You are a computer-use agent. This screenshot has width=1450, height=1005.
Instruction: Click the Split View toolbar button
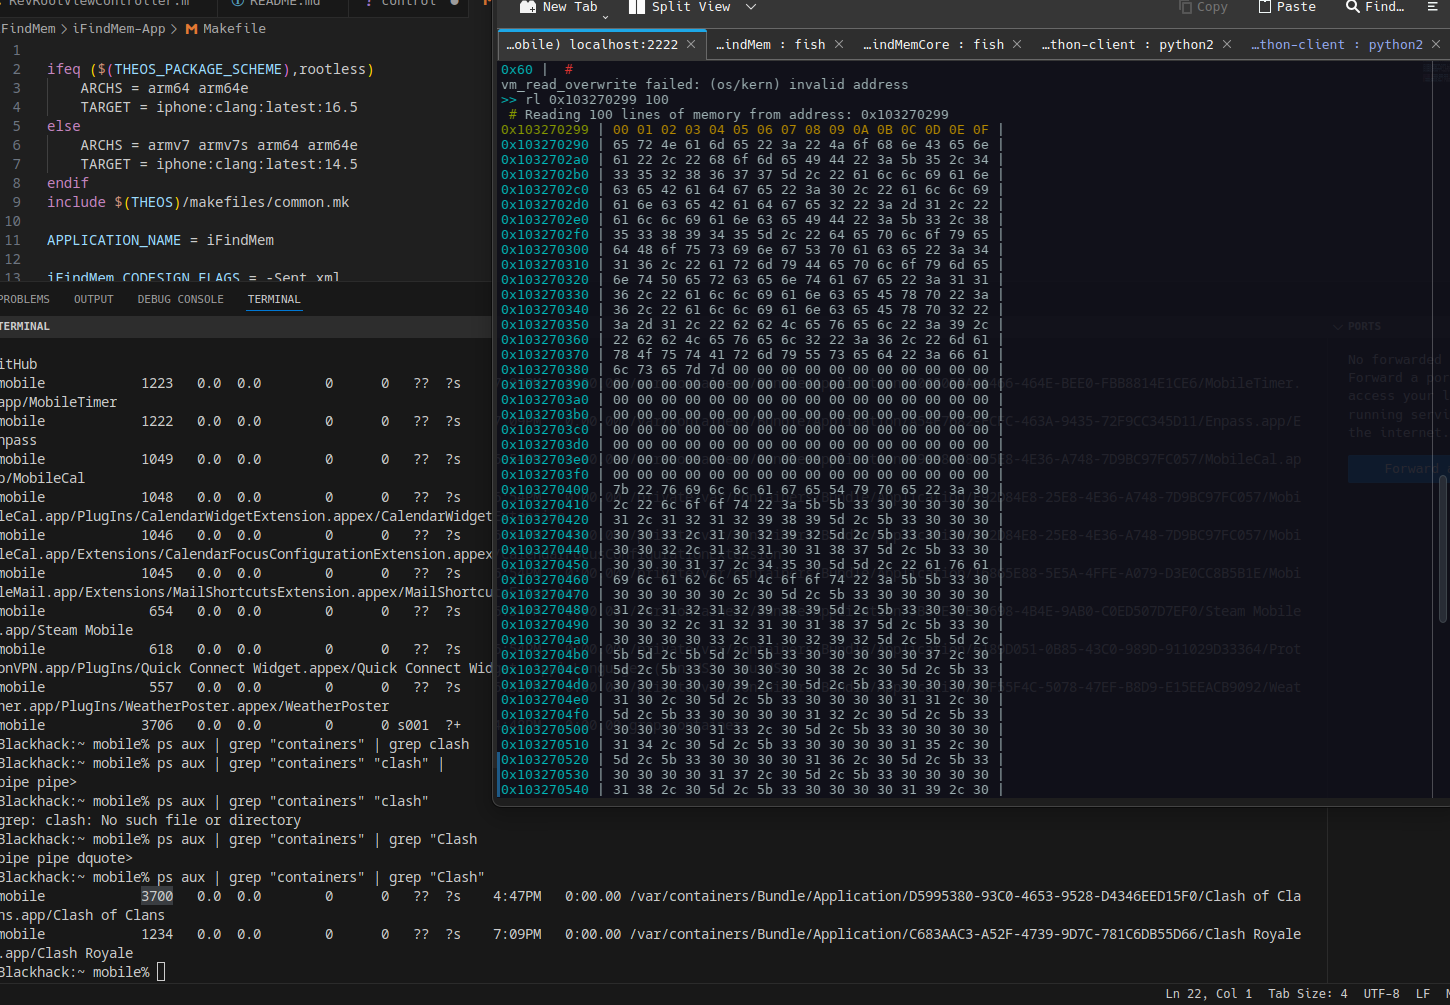click(680, 7)
